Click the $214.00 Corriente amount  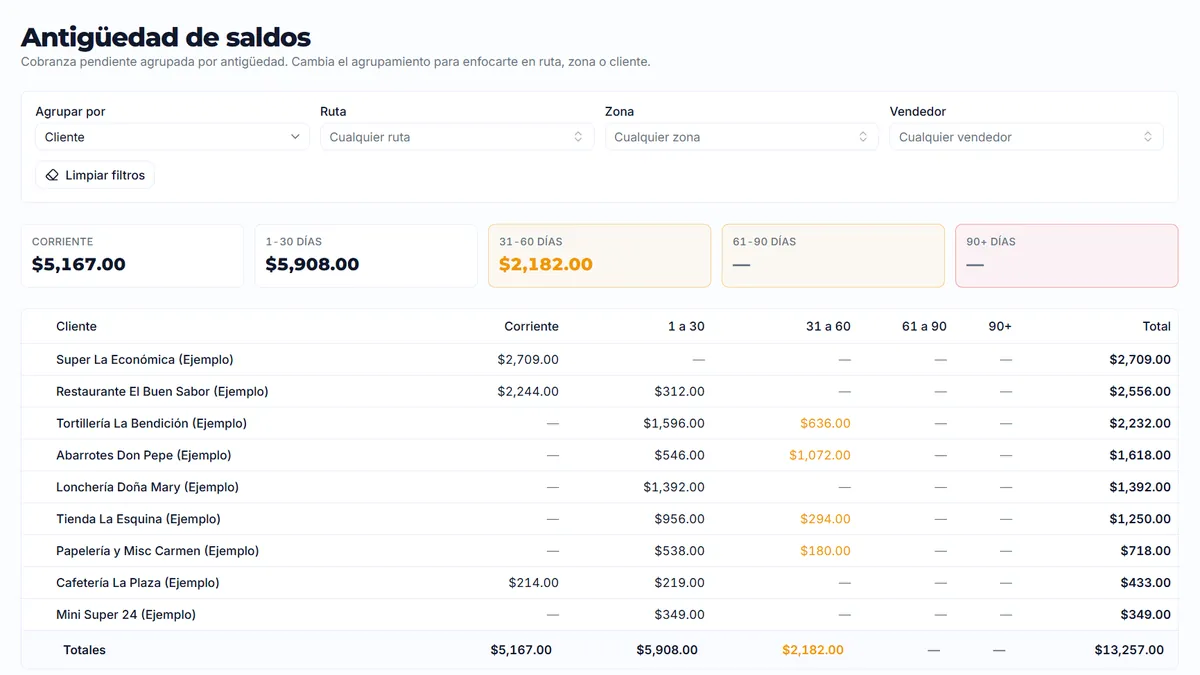[x=534, y=583]
